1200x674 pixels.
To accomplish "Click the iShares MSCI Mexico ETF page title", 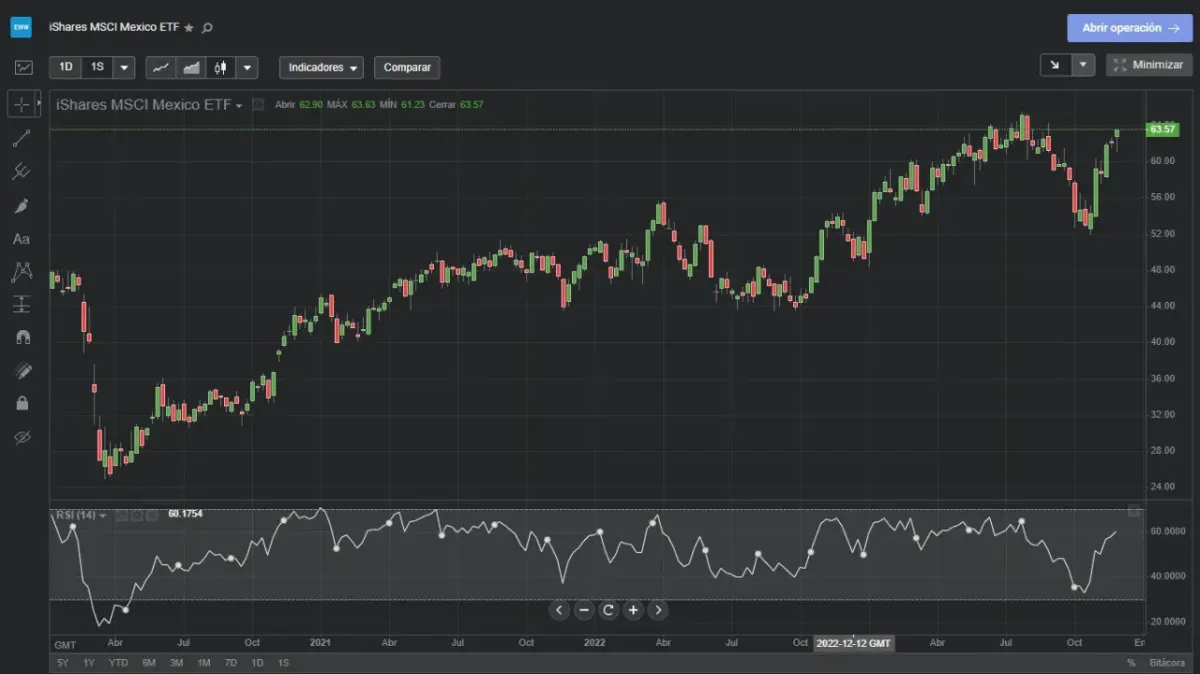I will [114, 28].
